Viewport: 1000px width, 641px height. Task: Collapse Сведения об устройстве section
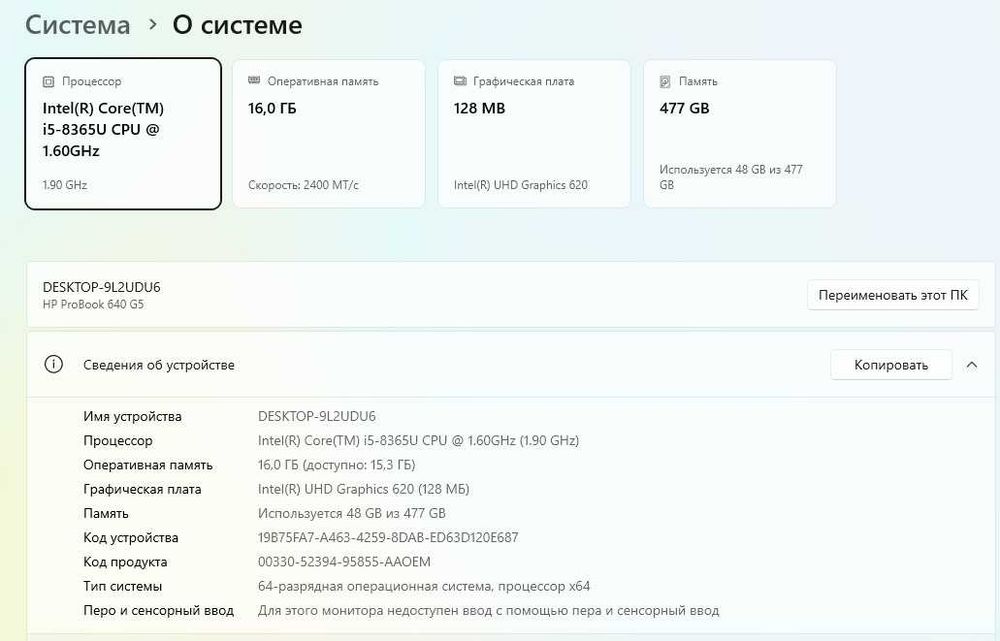pos(971,365)
